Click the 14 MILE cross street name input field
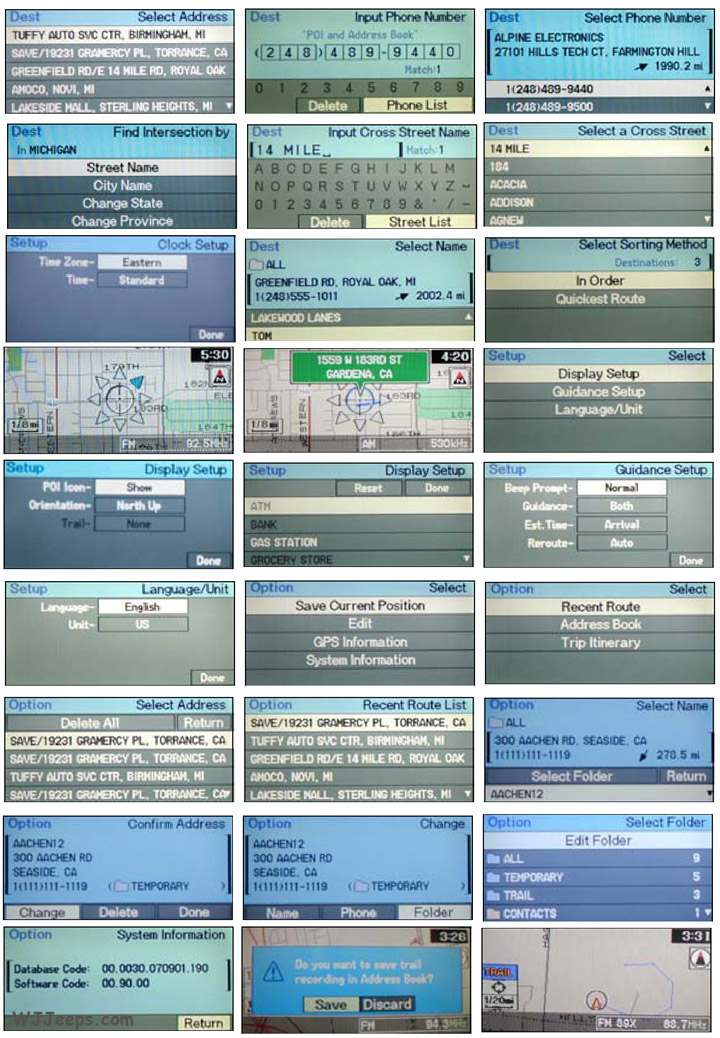The image size is (720, 1038). pyautogui.click(x=322, y=150)
